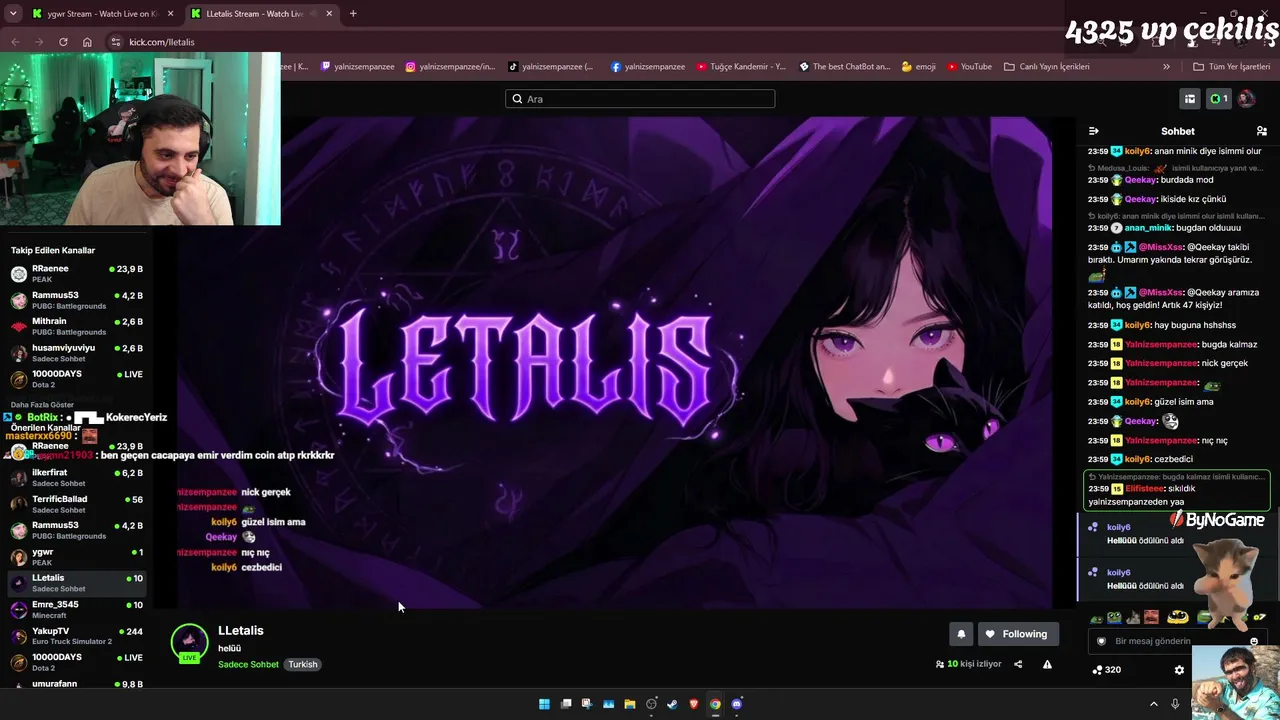Open the RRaenee PEAK followed channel

click(76, 274)
